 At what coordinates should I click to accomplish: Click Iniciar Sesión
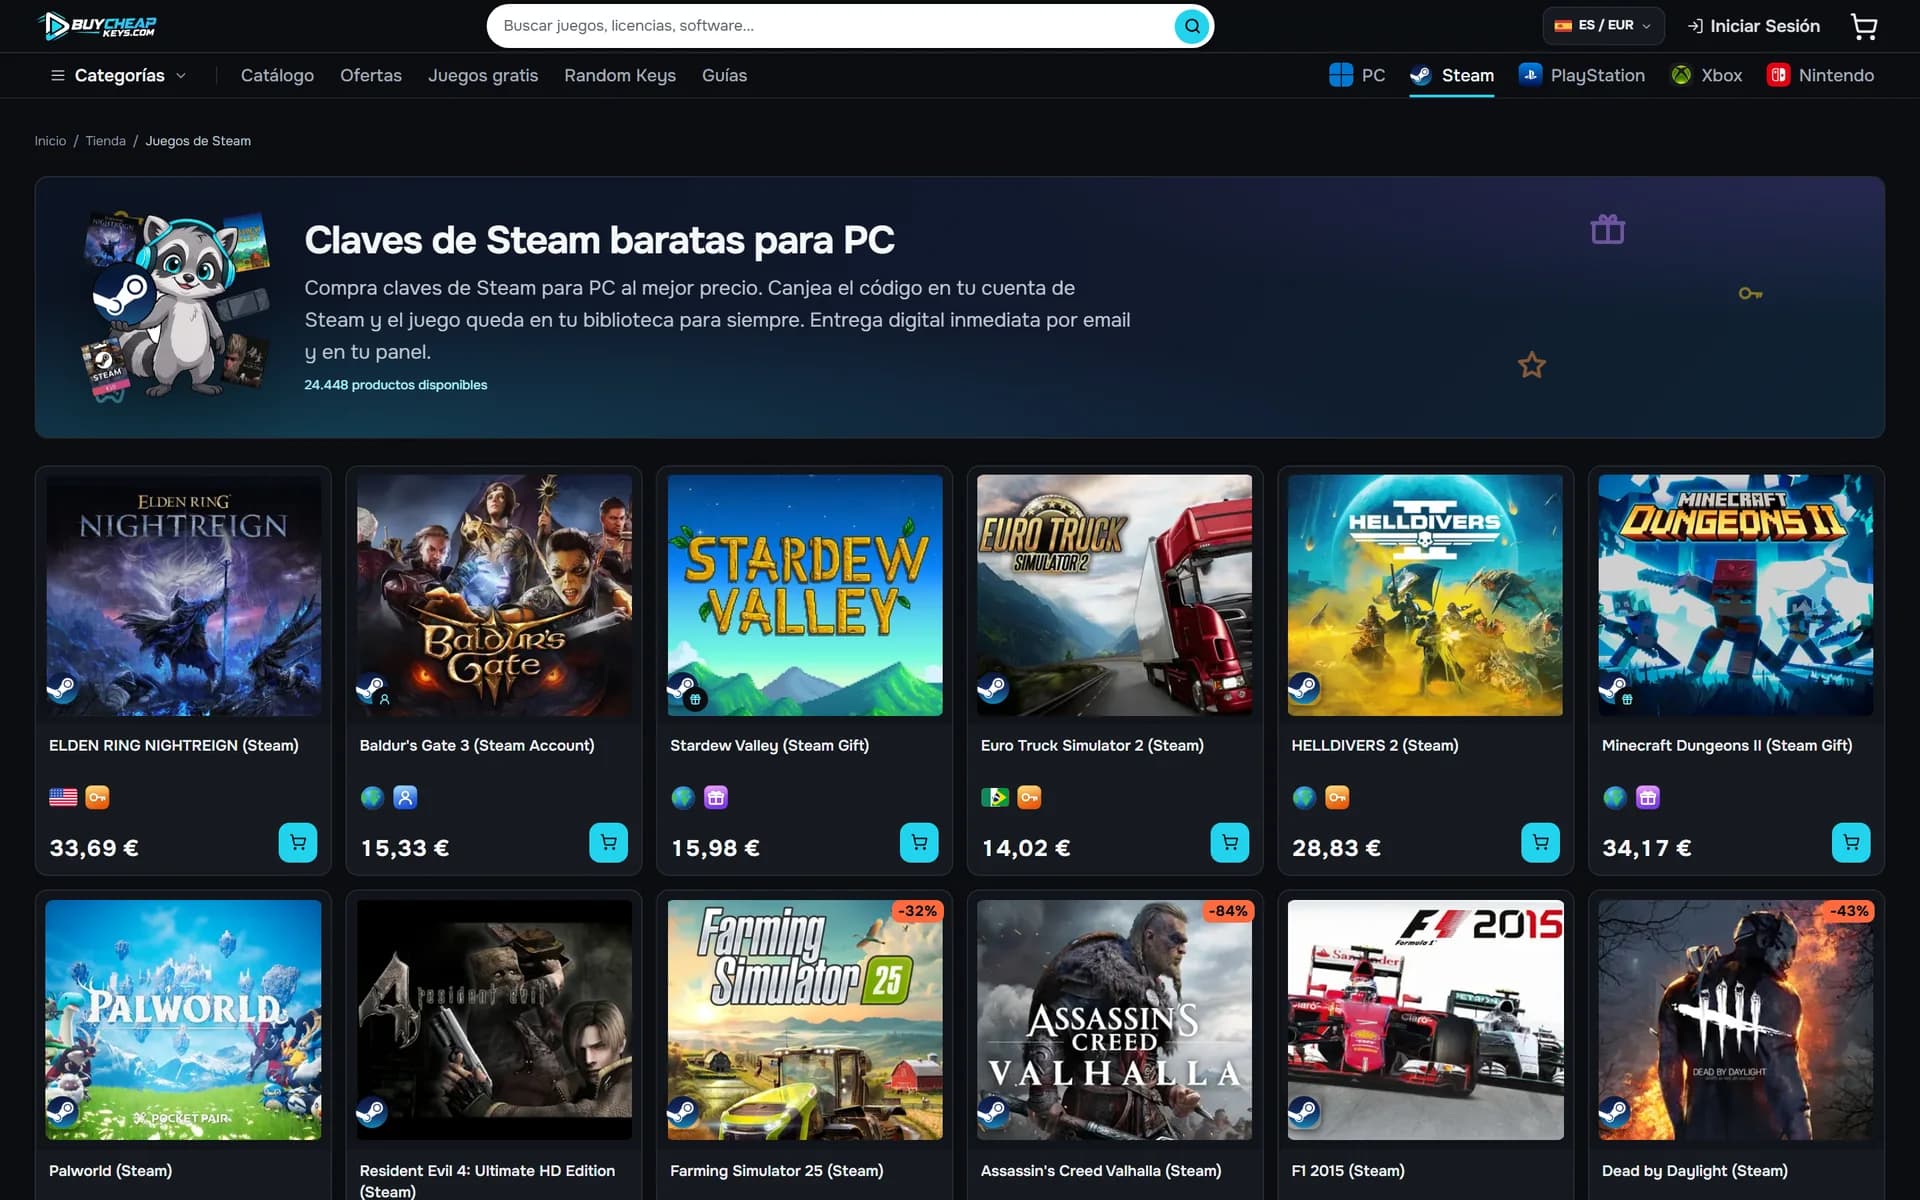(1753, 26)
